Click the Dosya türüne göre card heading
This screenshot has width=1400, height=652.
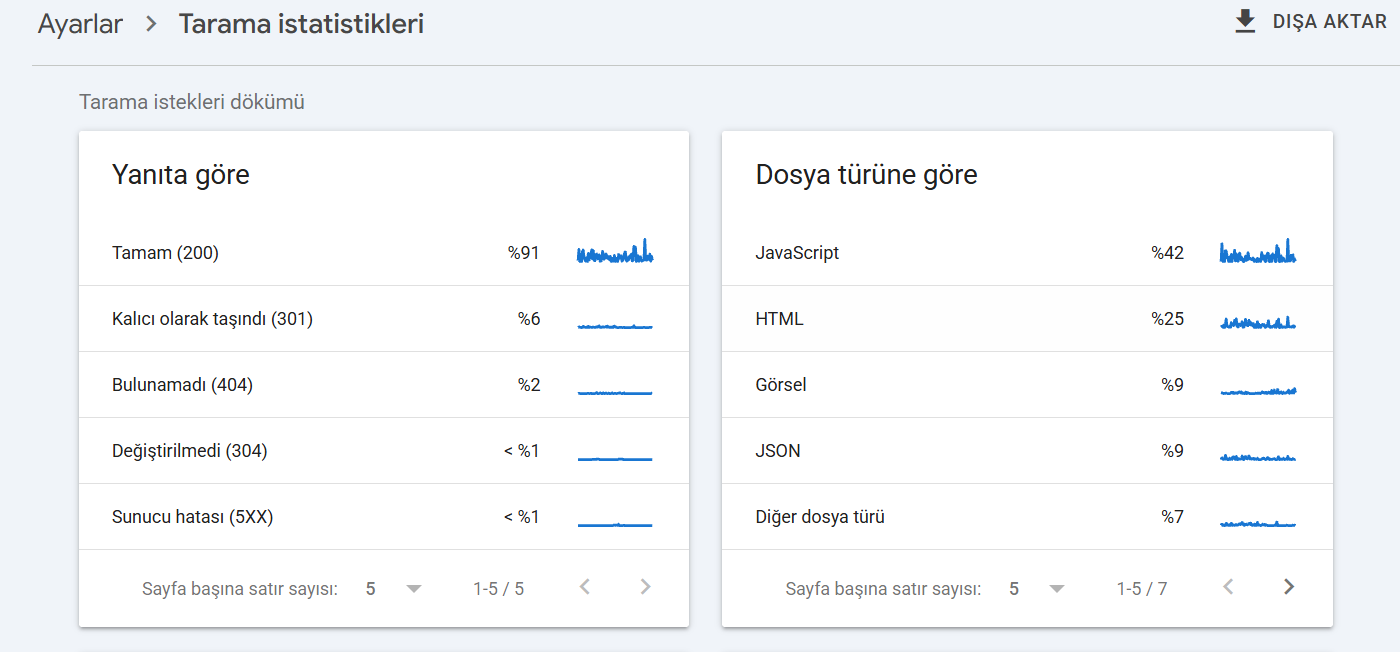click(867, 175)
